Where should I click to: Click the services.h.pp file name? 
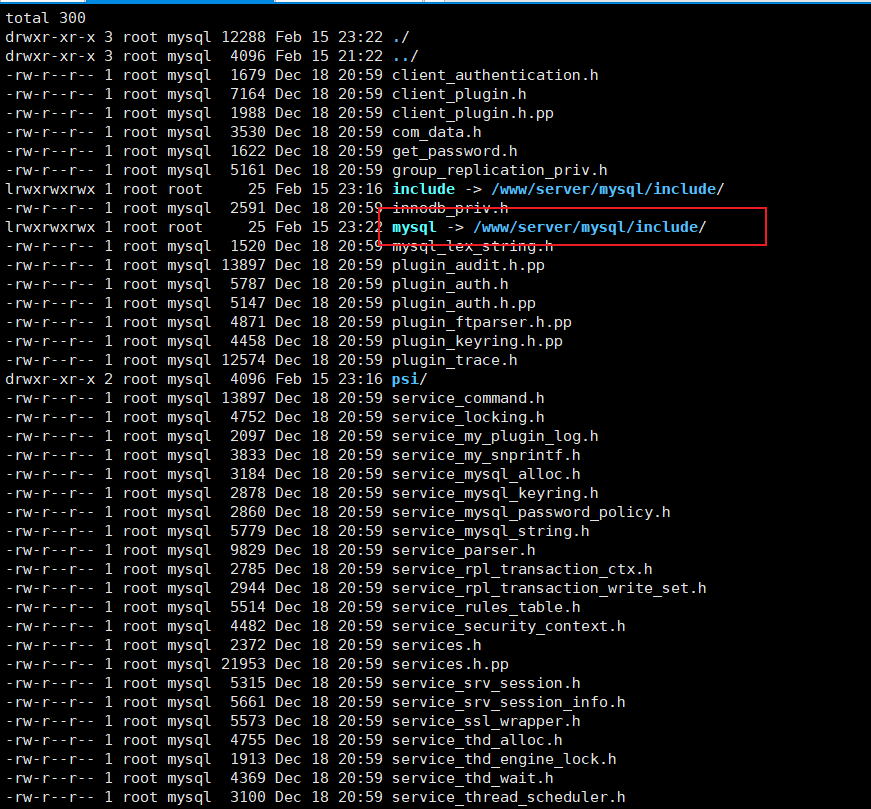point(450,664)
